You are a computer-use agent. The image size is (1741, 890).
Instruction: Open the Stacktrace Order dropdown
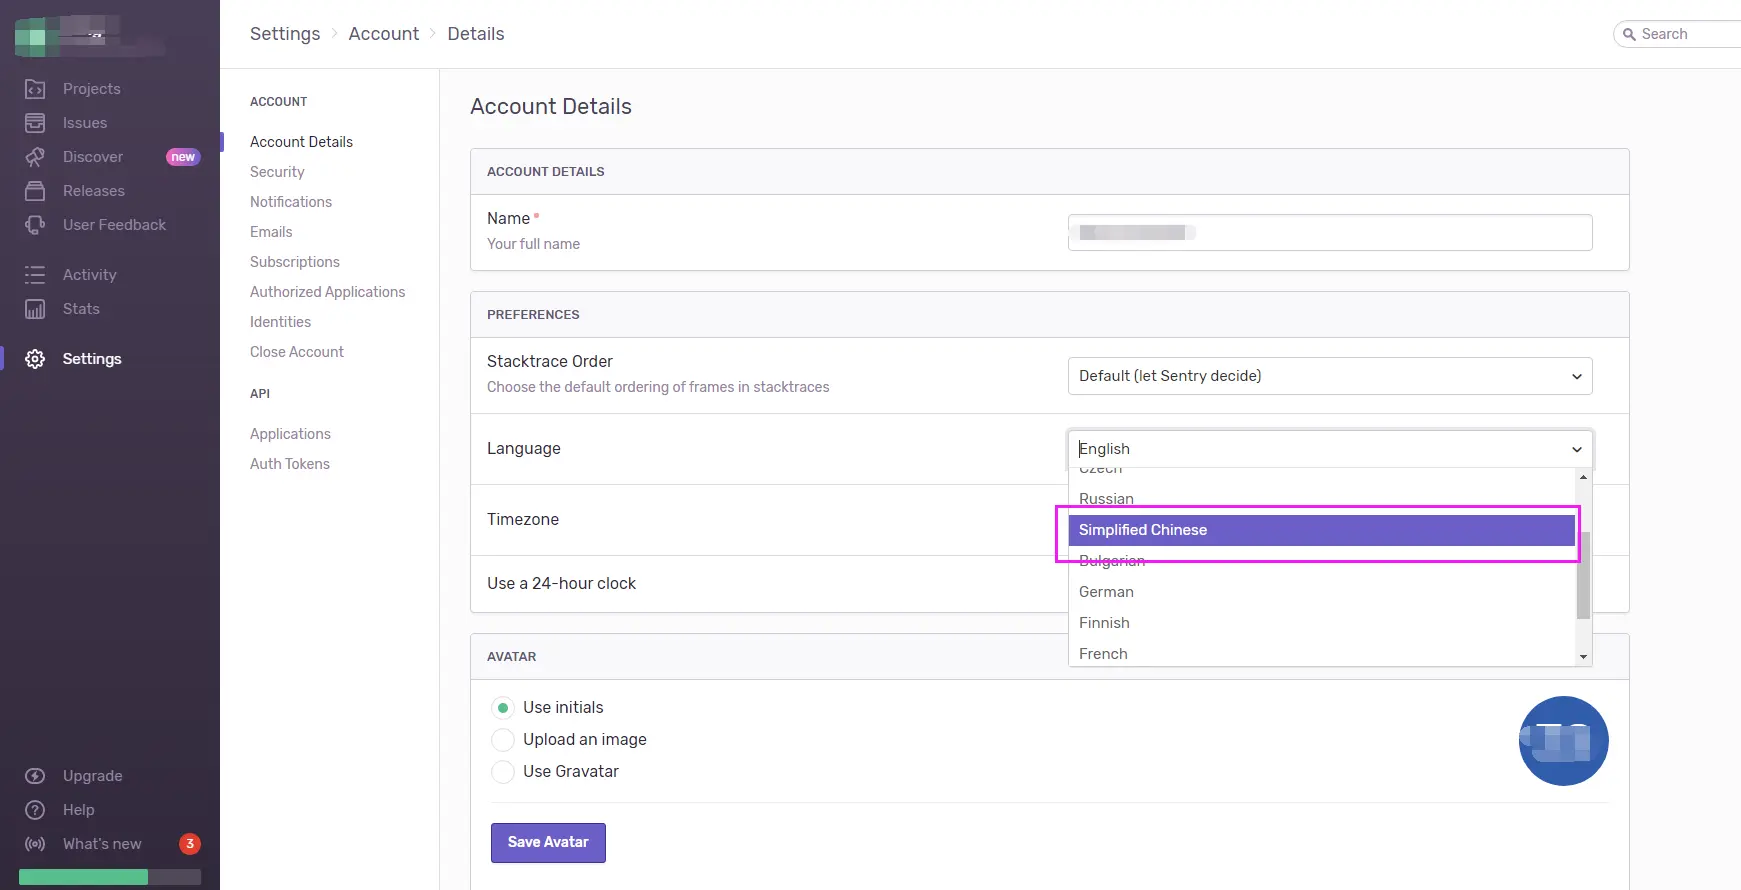tap(1329, 376)
